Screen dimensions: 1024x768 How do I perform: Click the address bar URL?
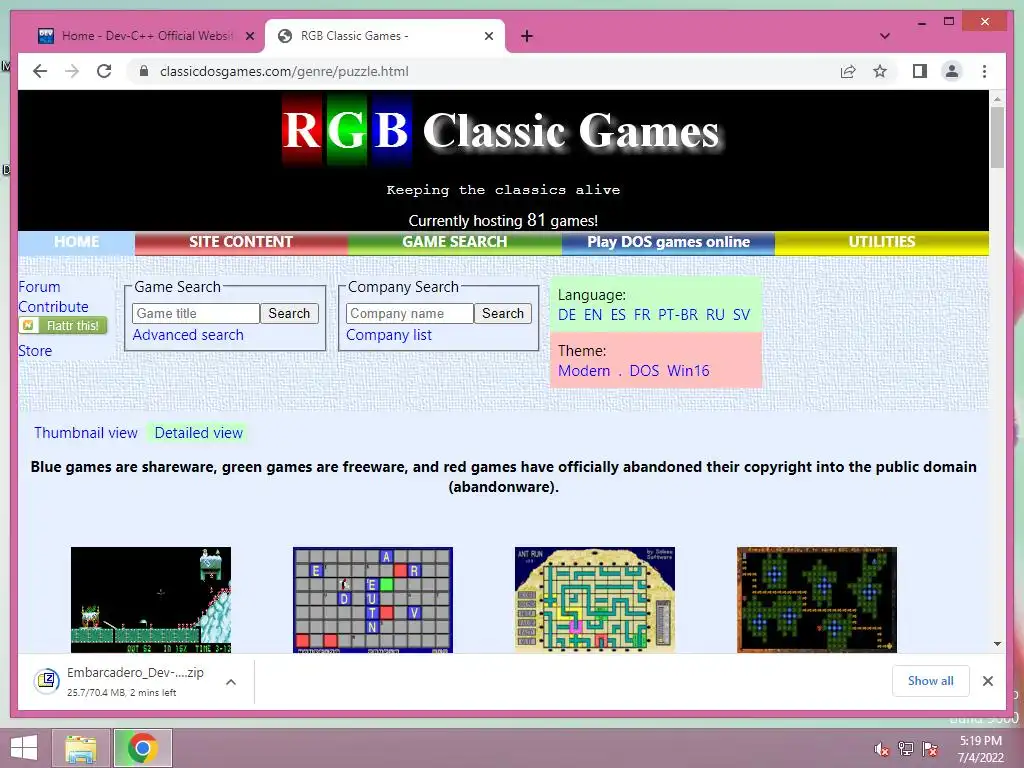pyautogui.click(x=284, y=71)
